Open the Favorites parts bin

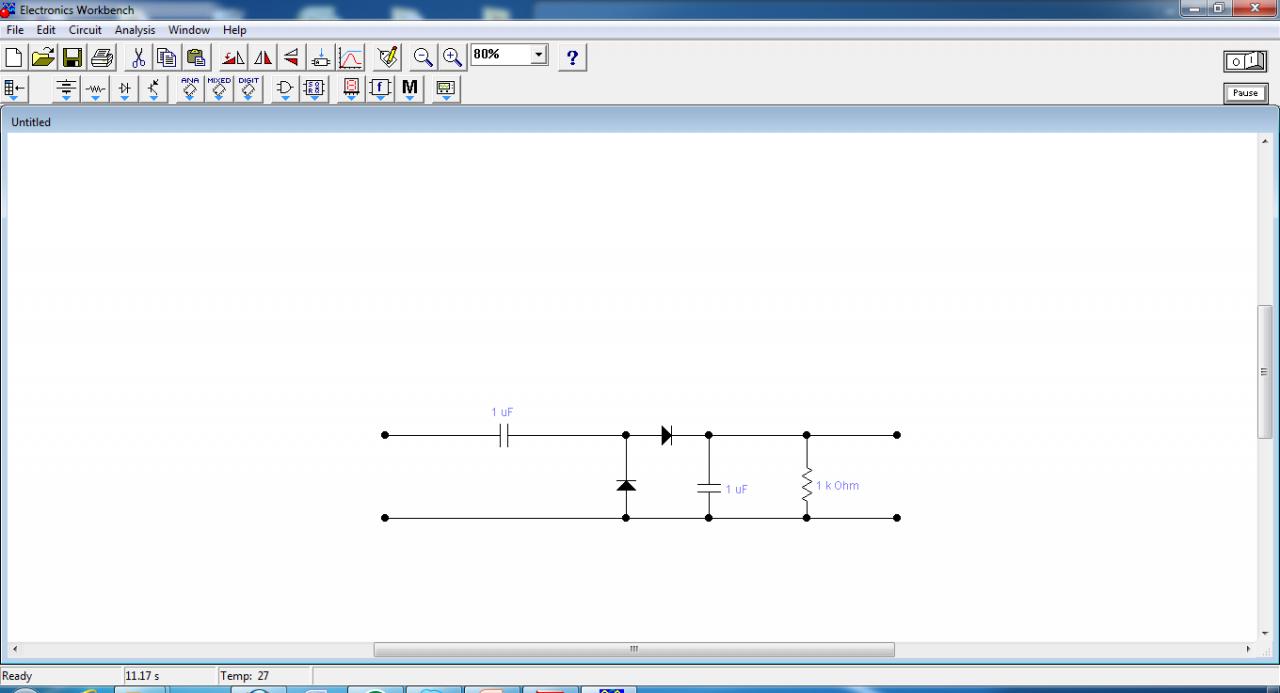[15, 90]
